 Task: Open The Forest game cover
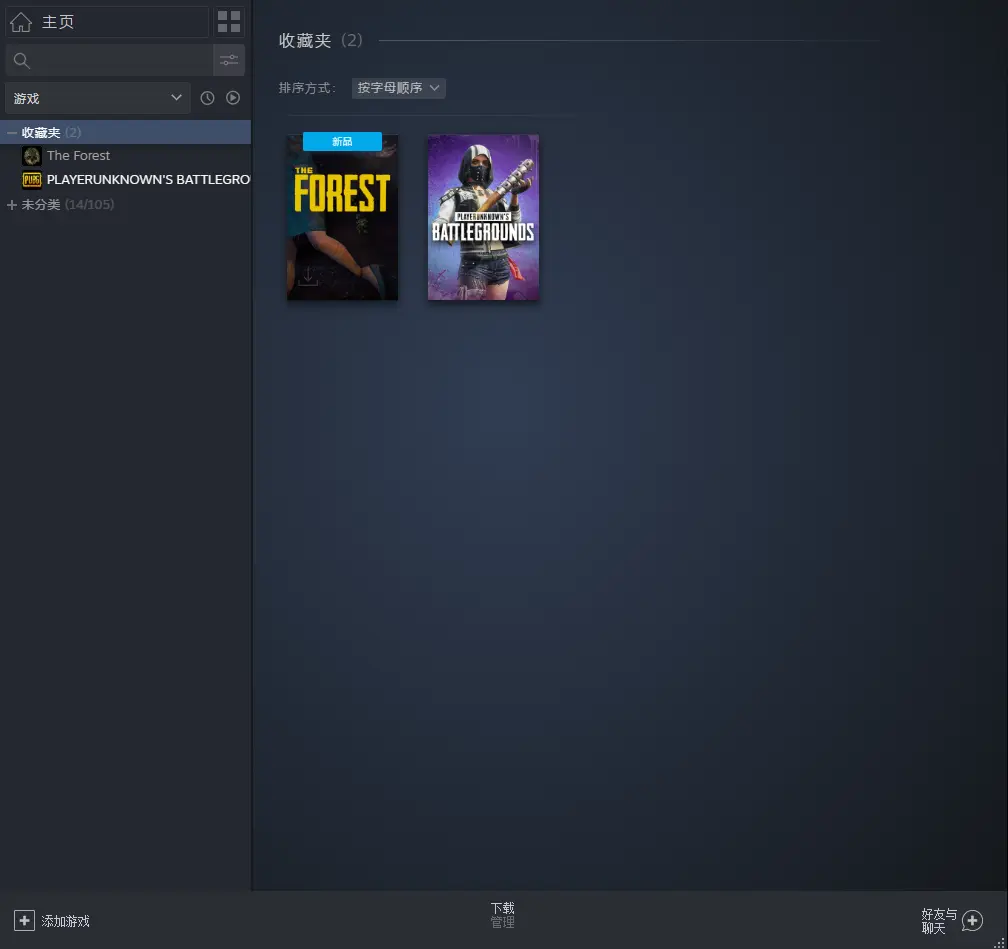(343, 217)
